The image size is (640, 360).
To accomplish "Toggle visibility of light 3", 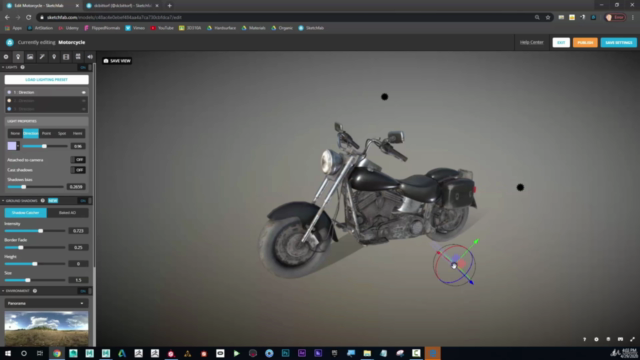I will click(84, 109).
